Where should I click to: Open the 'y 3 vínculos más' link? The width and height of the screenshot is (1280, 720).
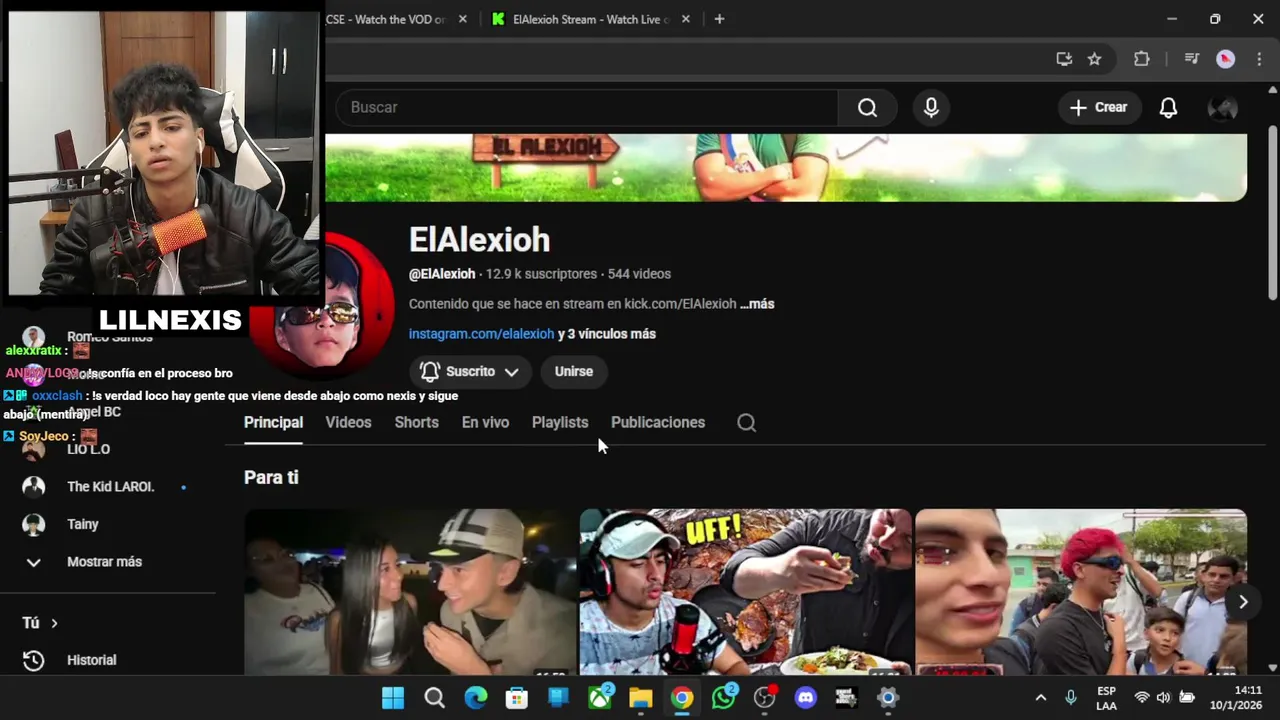point(607,334)
